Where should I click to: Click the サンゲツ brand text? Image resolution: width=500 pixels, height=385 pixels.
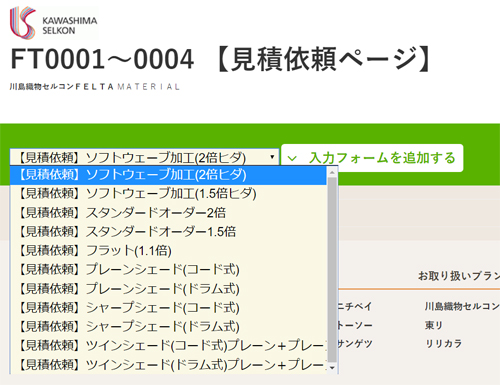(354, 344)
